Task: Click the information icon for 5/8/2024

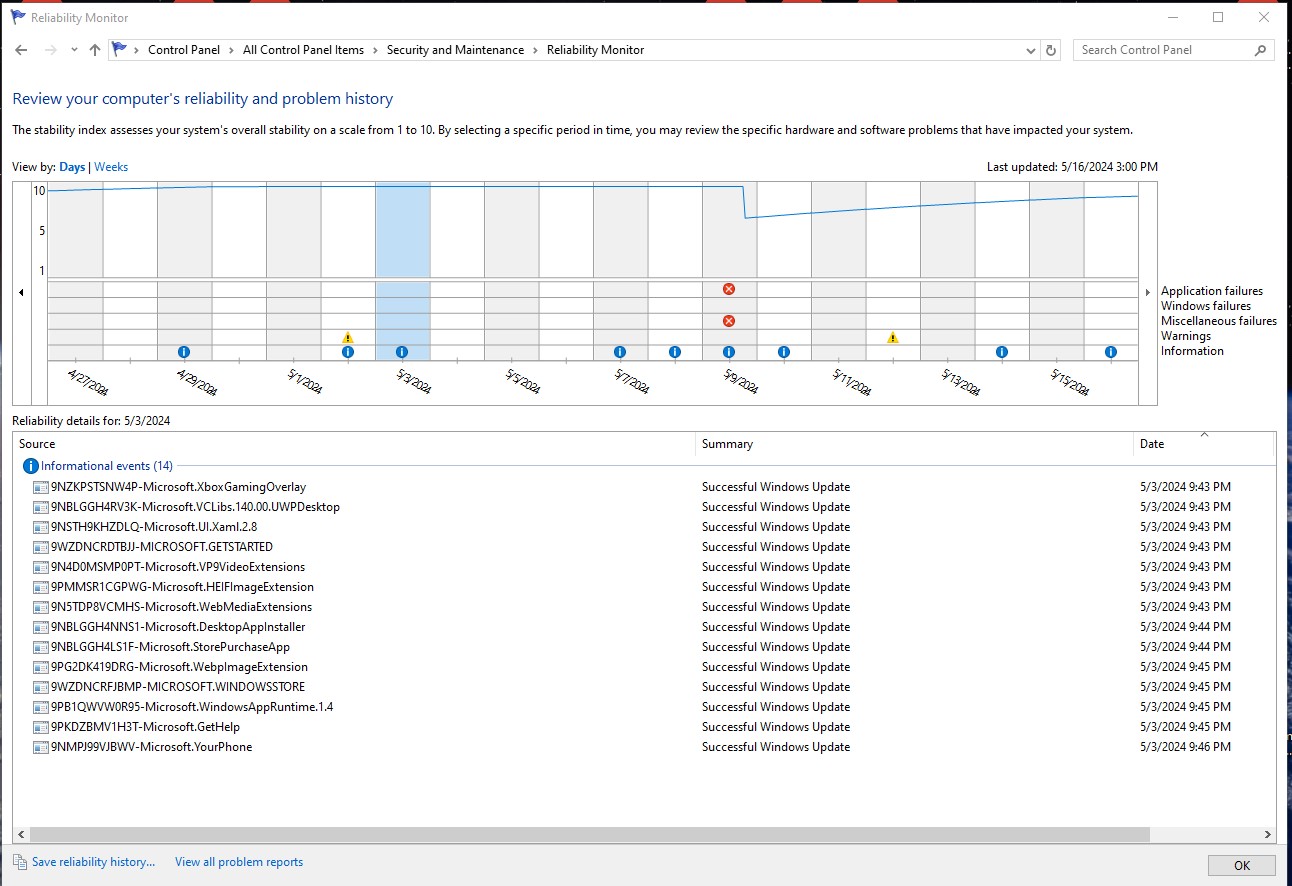Action: click(x=675, y=352)
